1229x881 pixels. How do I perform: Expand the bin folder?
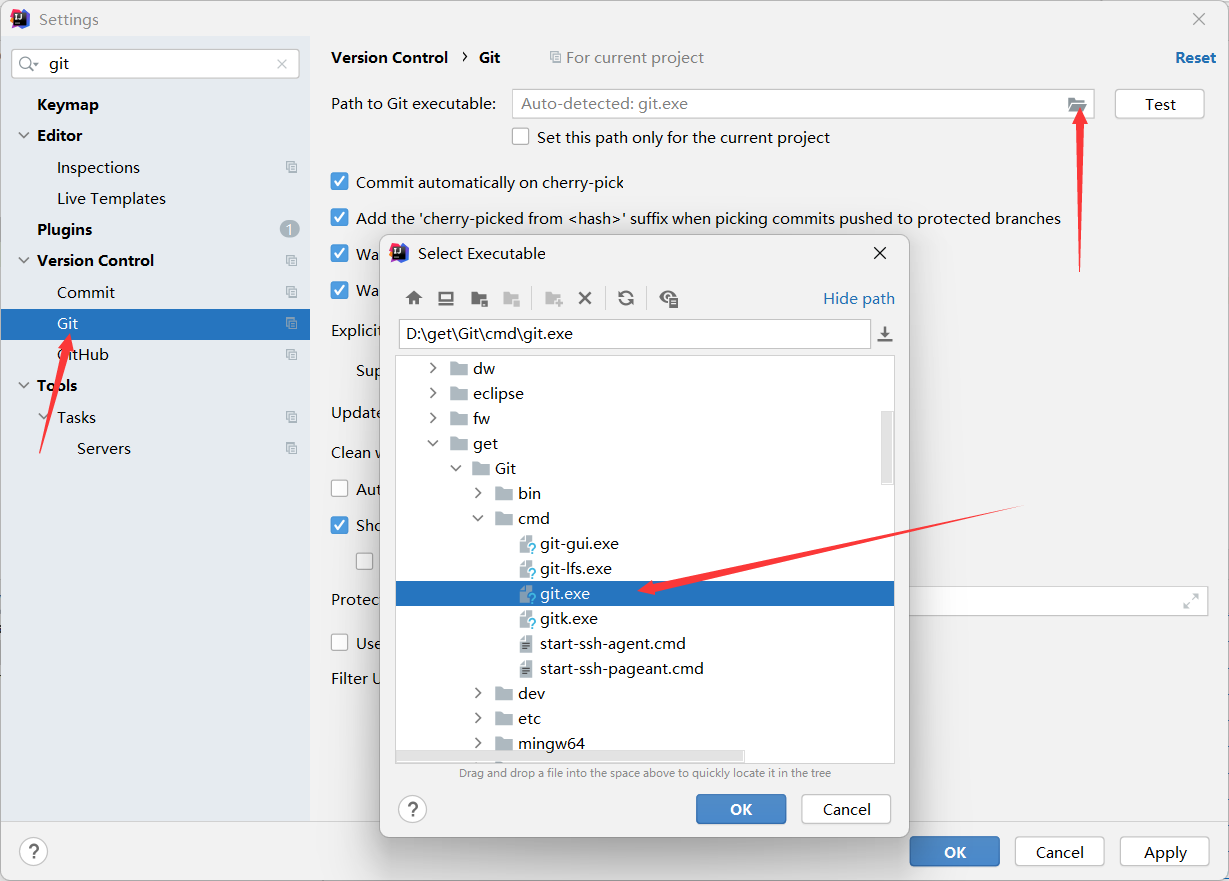478,493
